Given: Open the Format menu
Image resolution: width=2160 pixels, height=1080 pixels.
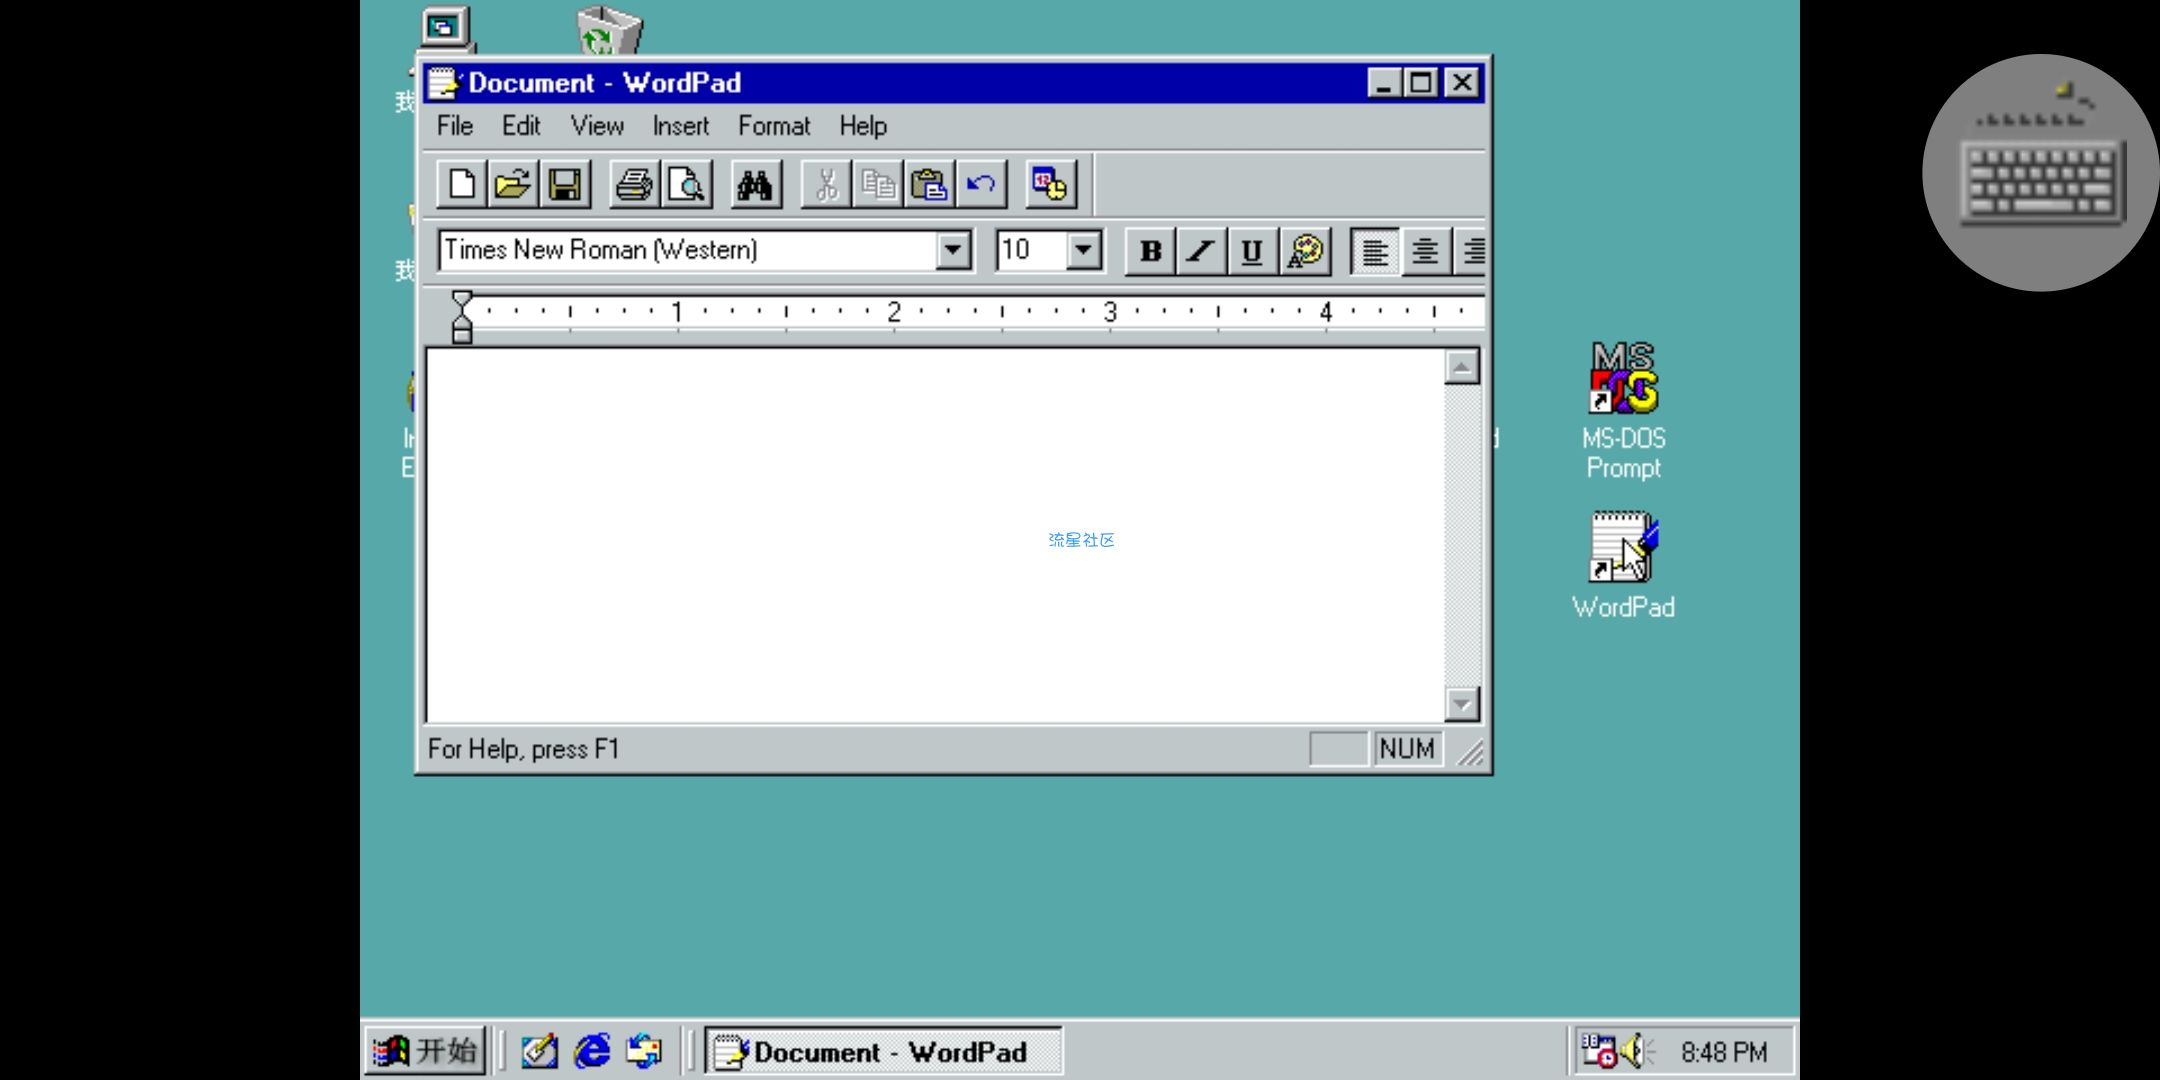Looking at the screenshot, I should pyautogui.click(x=773, y=126).
